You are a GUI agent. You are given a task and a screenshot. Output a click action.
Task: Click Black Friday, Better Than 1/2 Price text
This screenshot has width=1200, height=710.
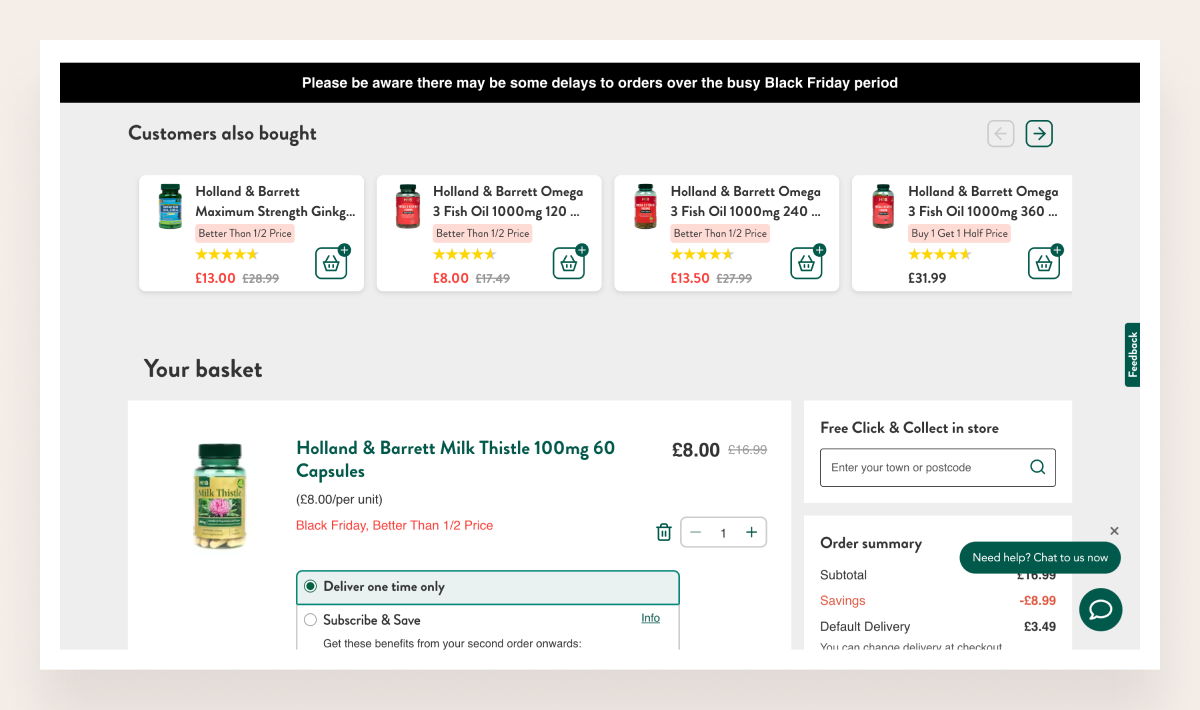click(394, 525)
